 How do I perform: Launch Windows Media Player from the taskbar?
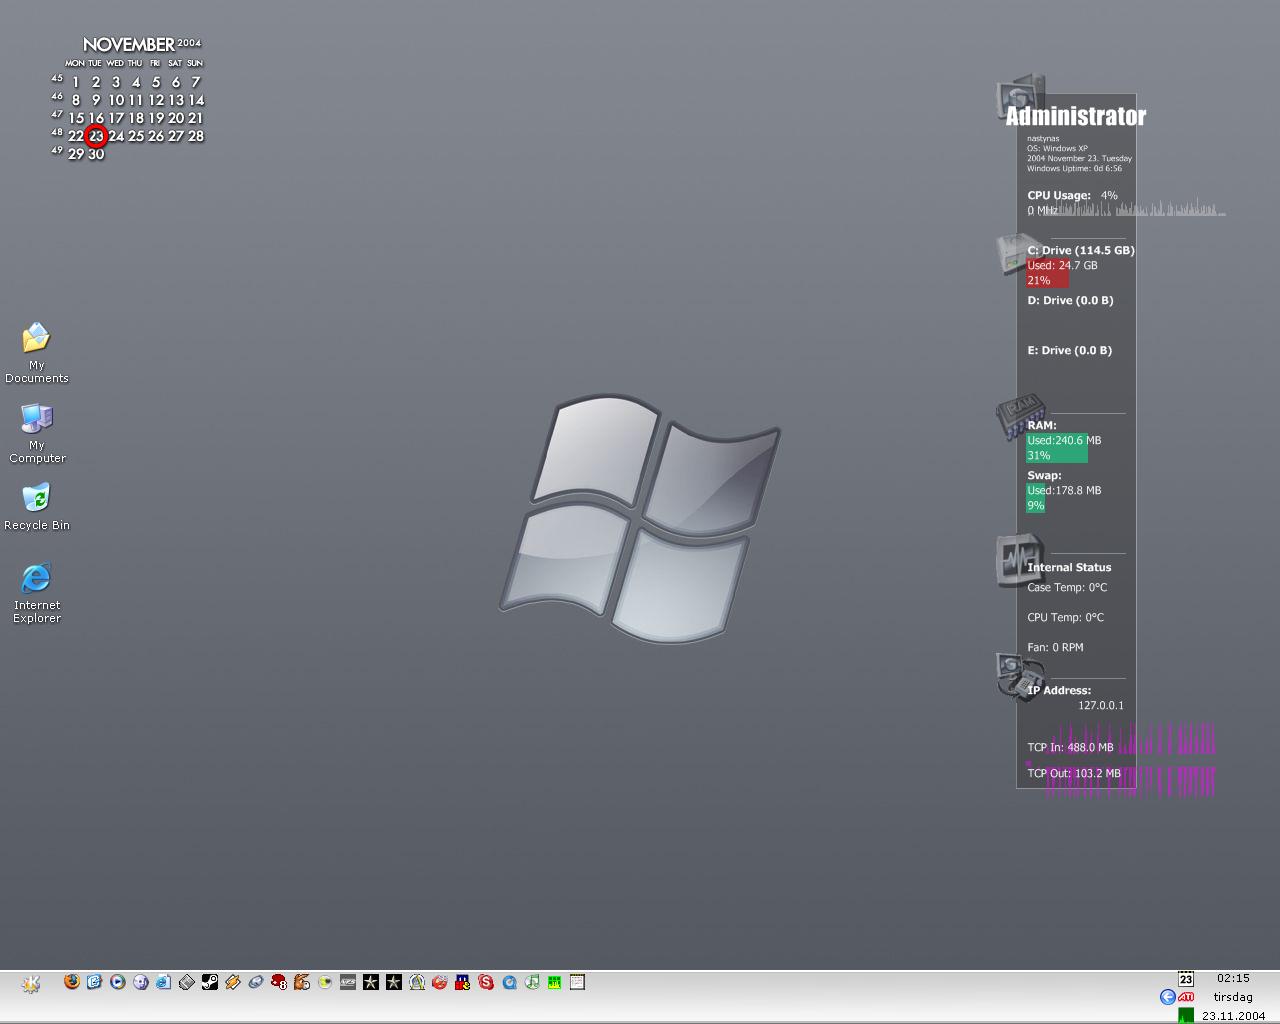coord(117,982)
